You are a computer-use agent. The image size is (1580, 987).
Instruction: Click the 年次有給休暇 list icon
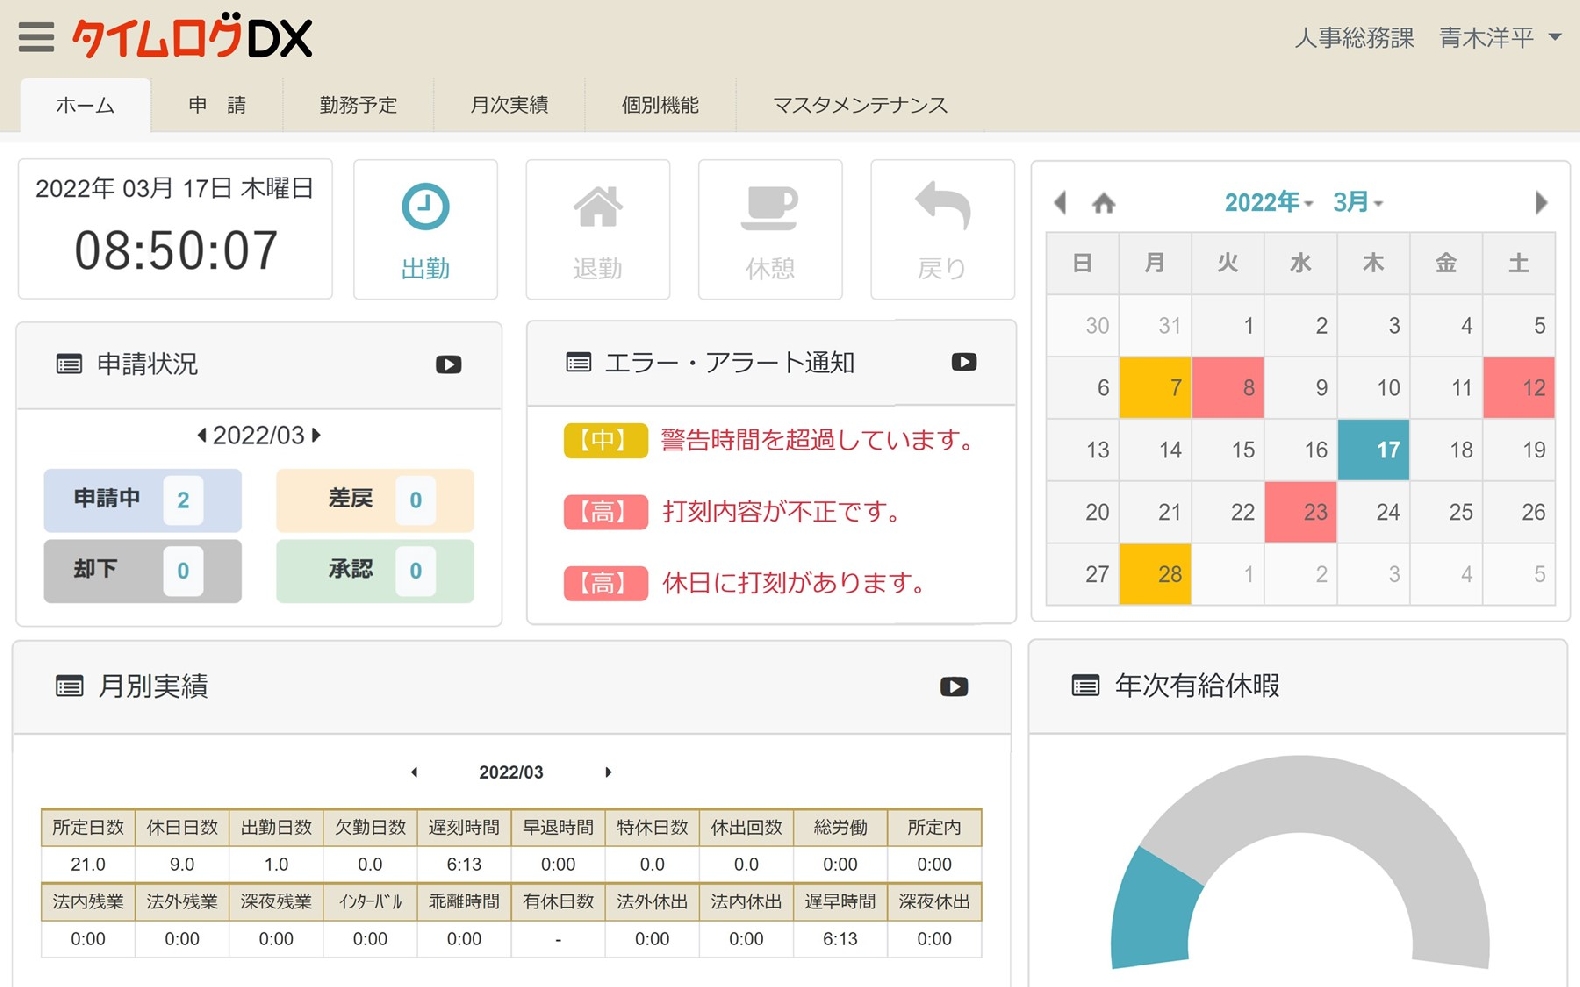[1085, 686]
